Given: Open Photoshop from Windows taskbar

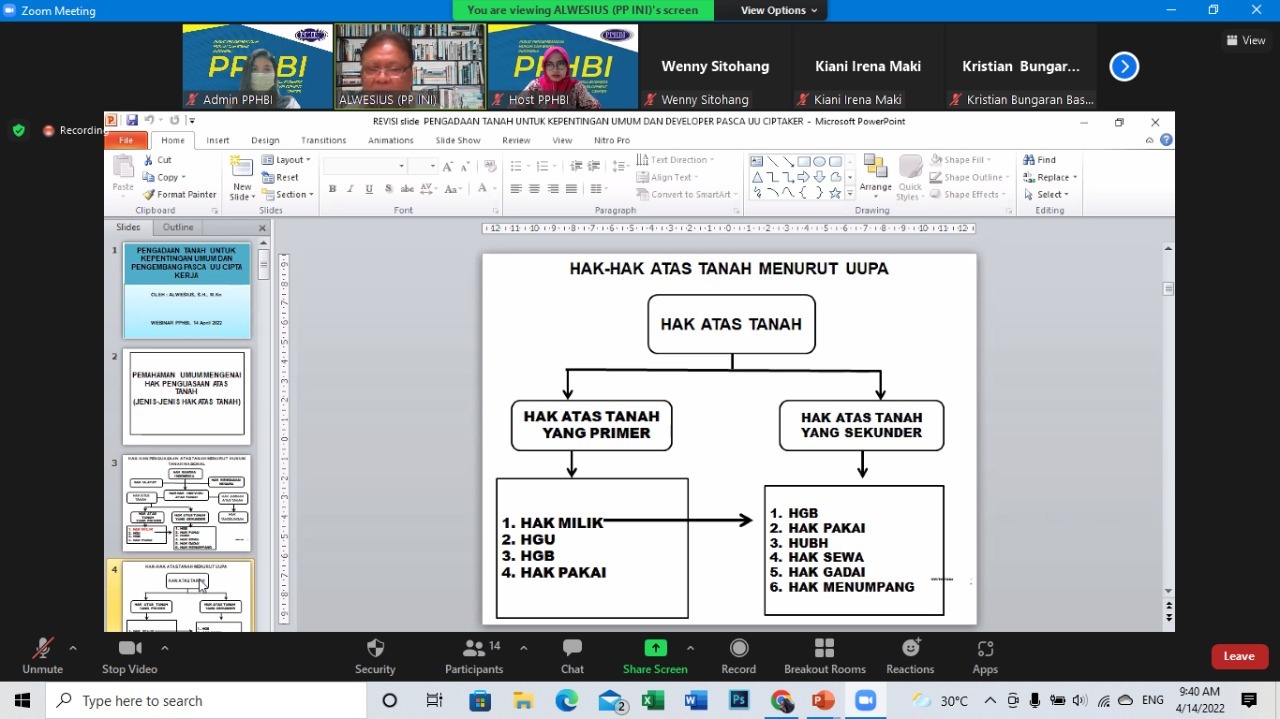Looking at the screenshot, I should [739, 700].
